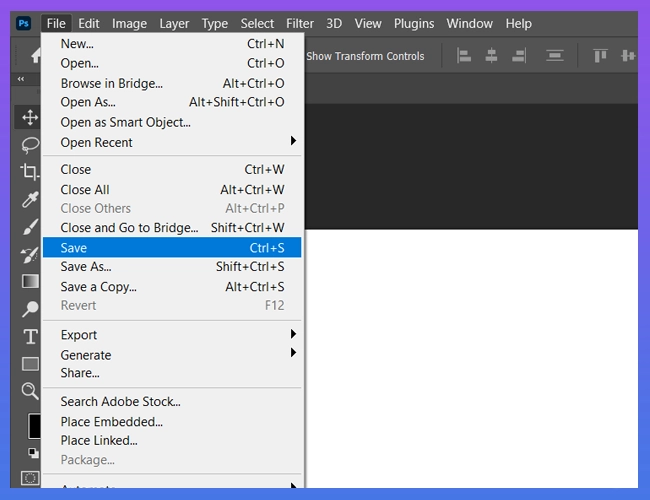650x500 pixels.
Task: Select the Eyedropper tool
Action: tap(30, 199)
